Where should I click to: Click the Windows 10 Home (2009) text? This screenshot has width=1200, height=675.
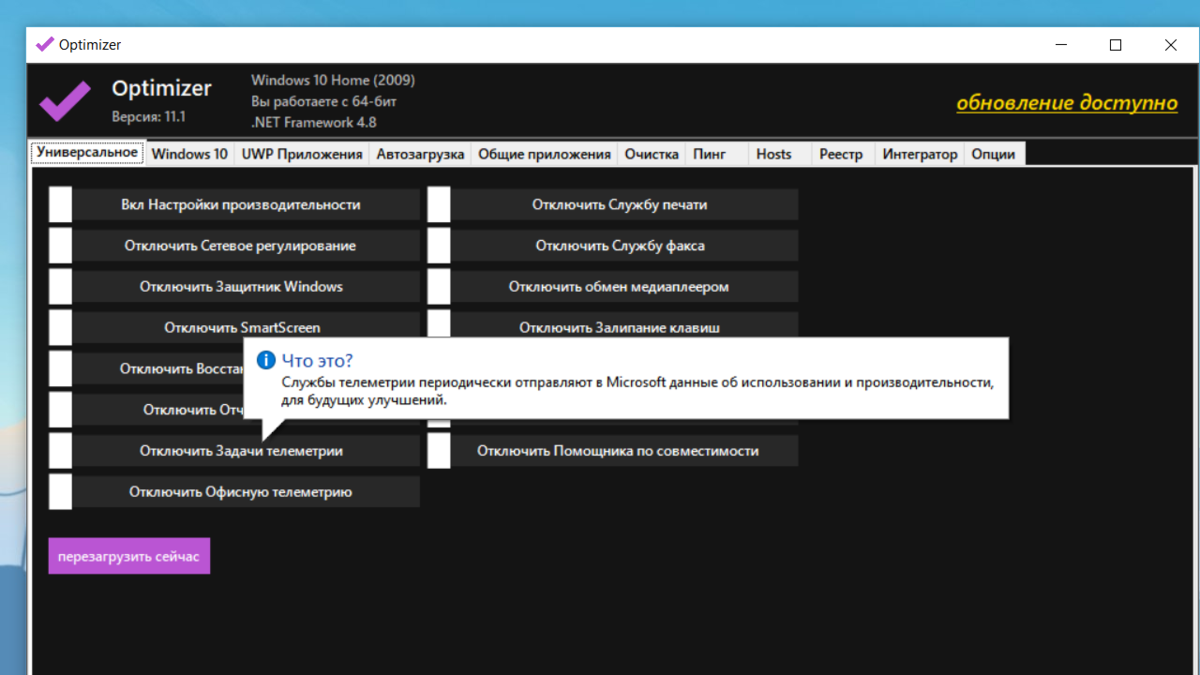333,80
